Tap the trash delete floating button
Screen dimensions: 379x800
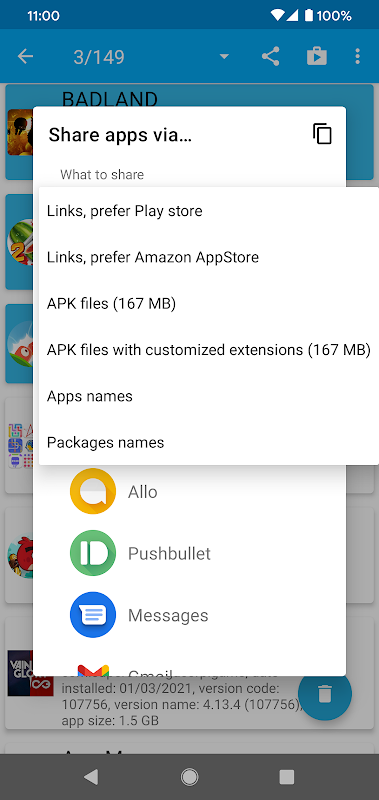point(325,694)
